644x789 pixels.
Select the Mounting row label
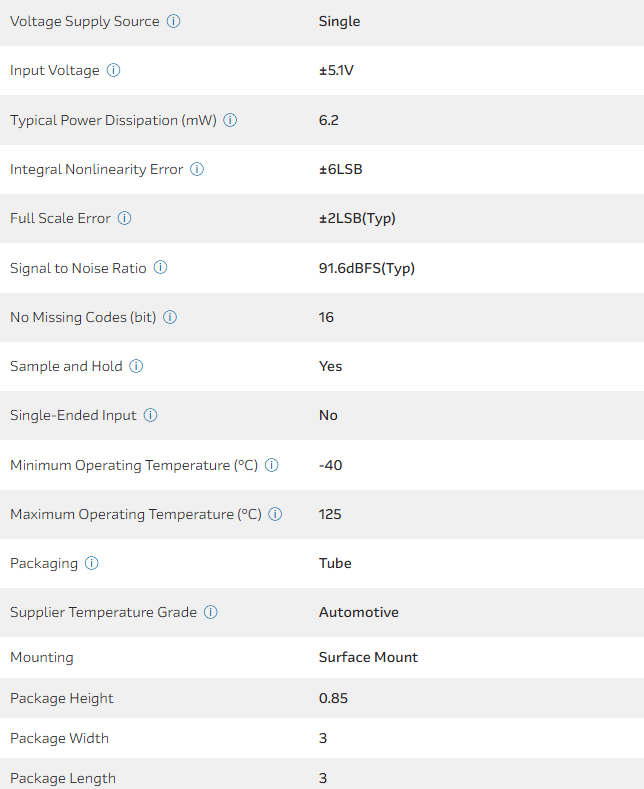point(42,657)
